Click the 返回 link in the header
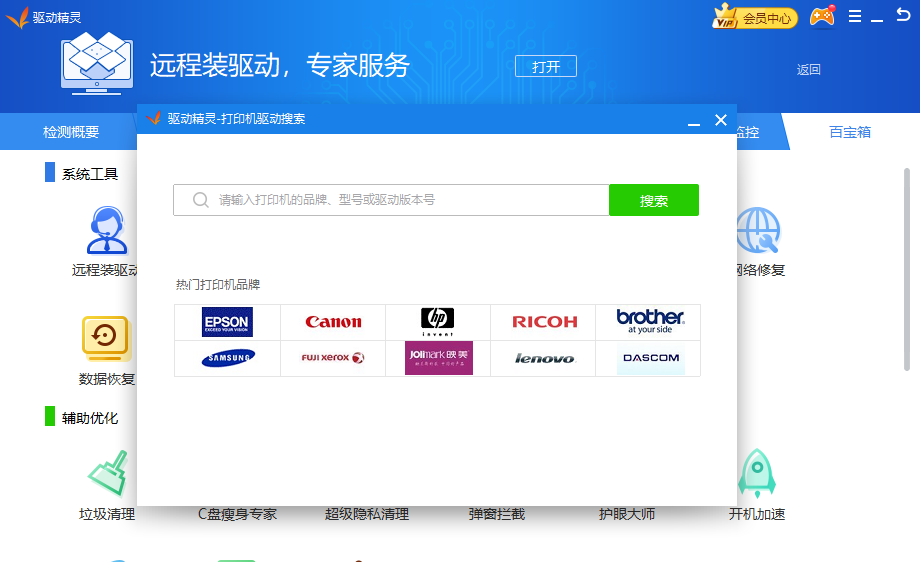The width and height of the screenshot is (920, 580). (809, 70)
